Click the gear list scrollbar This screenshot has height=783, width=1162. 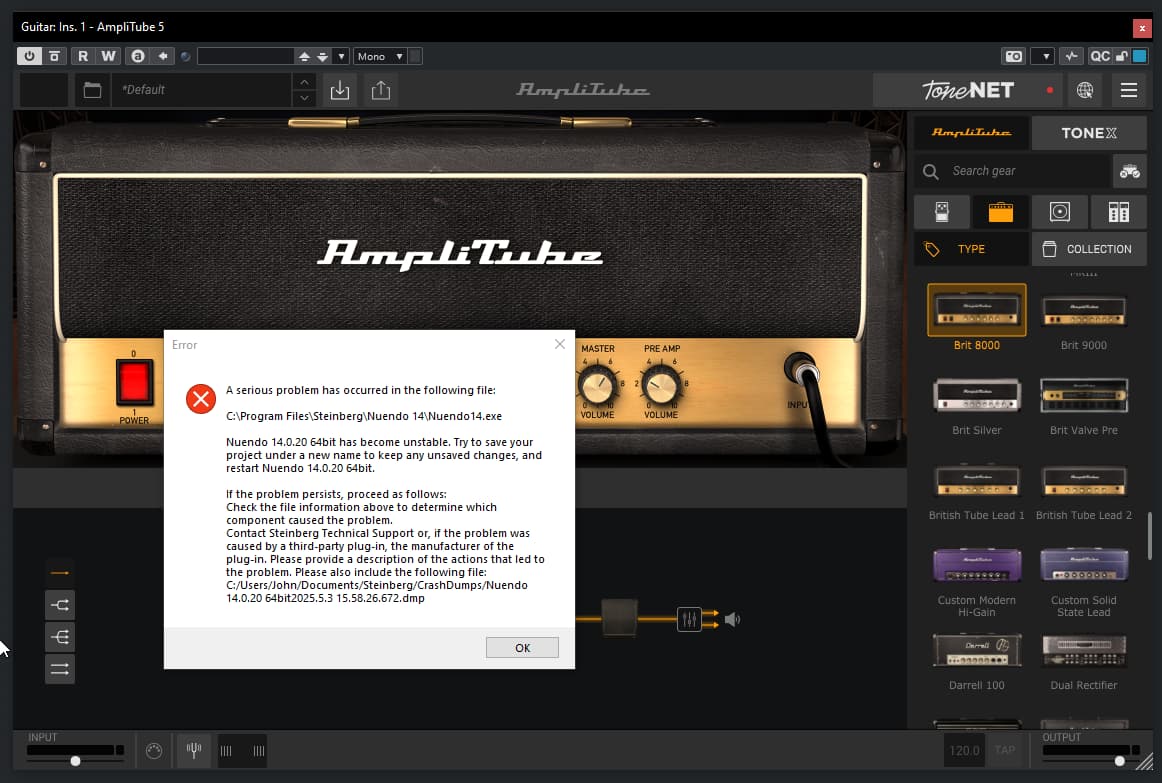1149,536
